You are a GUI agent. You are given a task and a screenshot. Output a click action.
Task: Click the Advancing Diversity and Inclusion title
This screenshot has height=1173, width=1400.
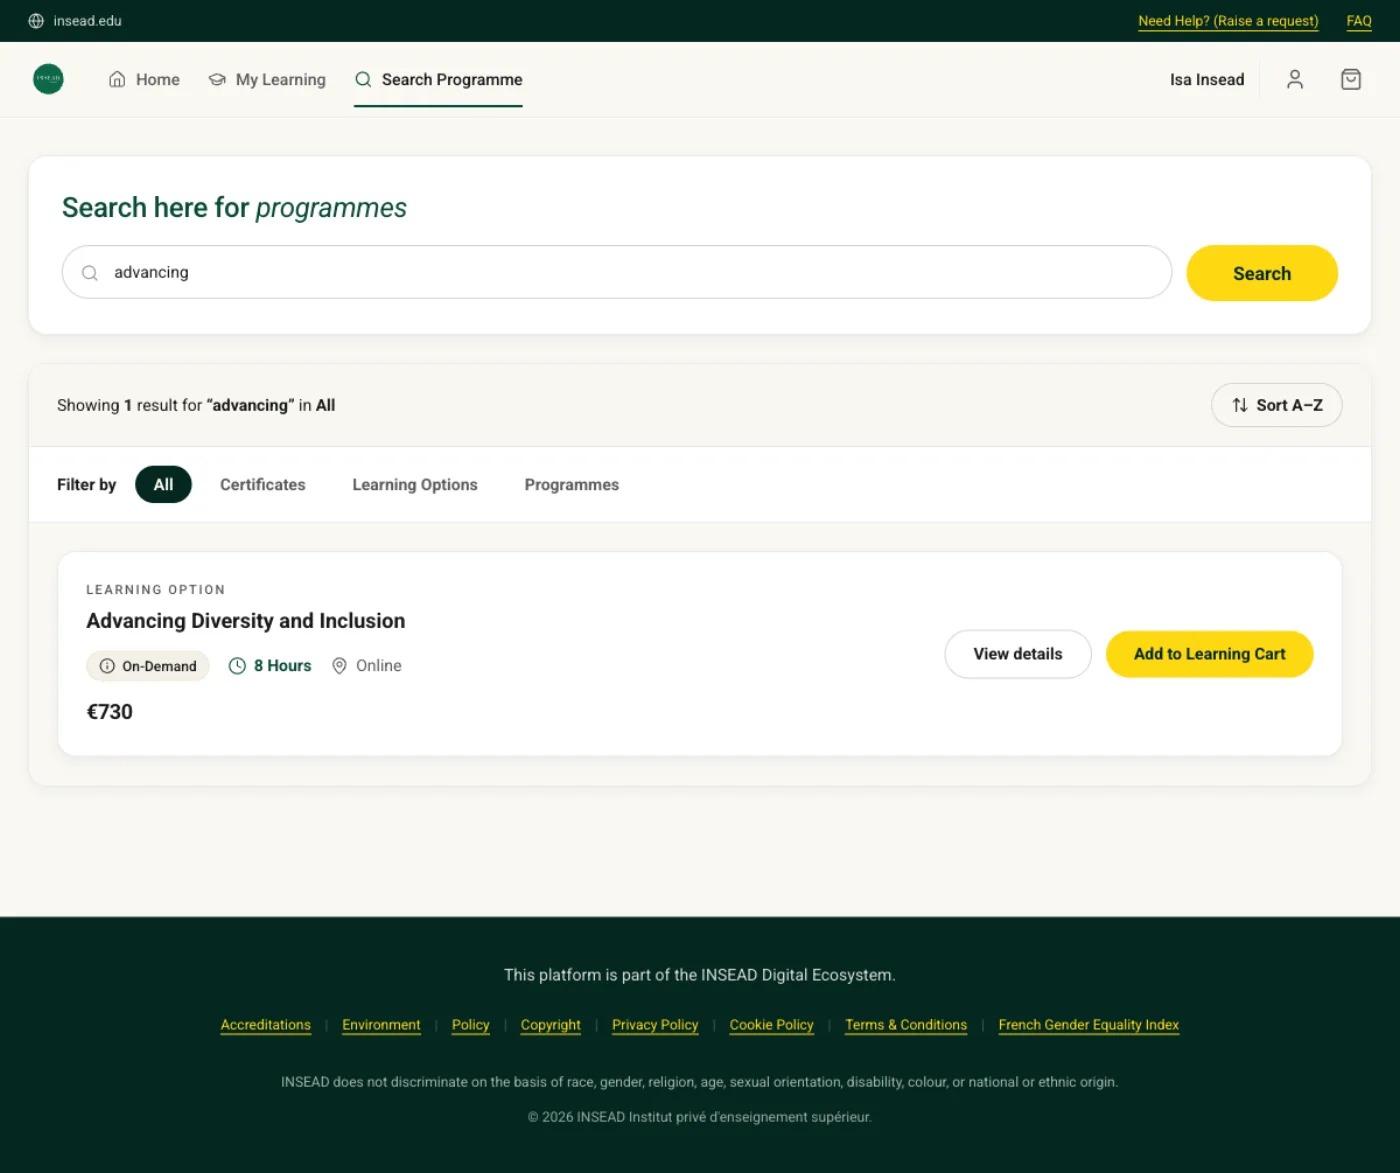click(246, 621)
